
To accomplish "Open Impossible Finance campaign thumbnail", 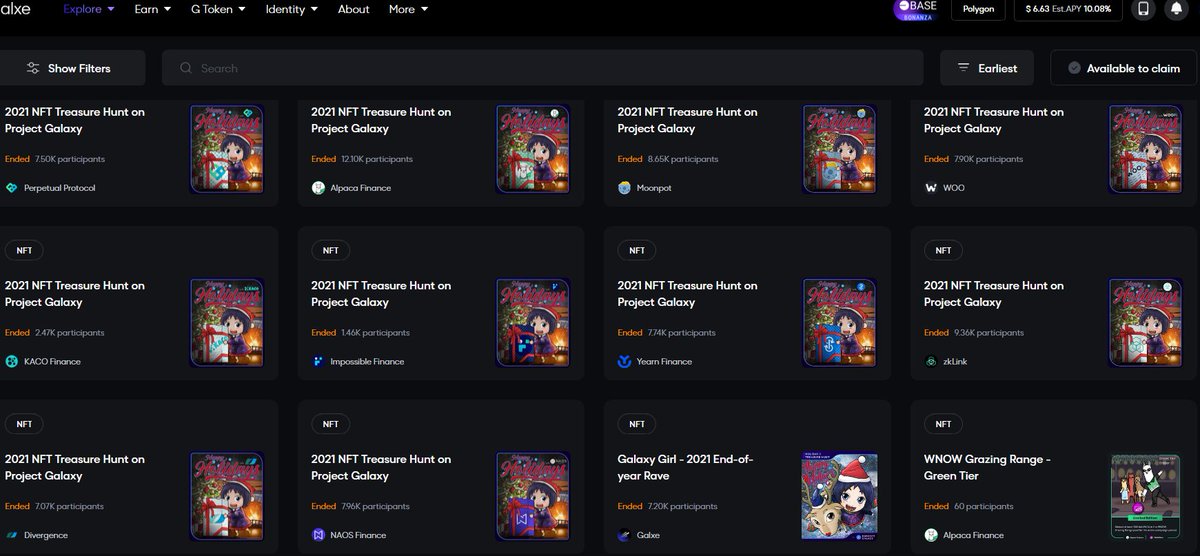I will coord(533,322).
